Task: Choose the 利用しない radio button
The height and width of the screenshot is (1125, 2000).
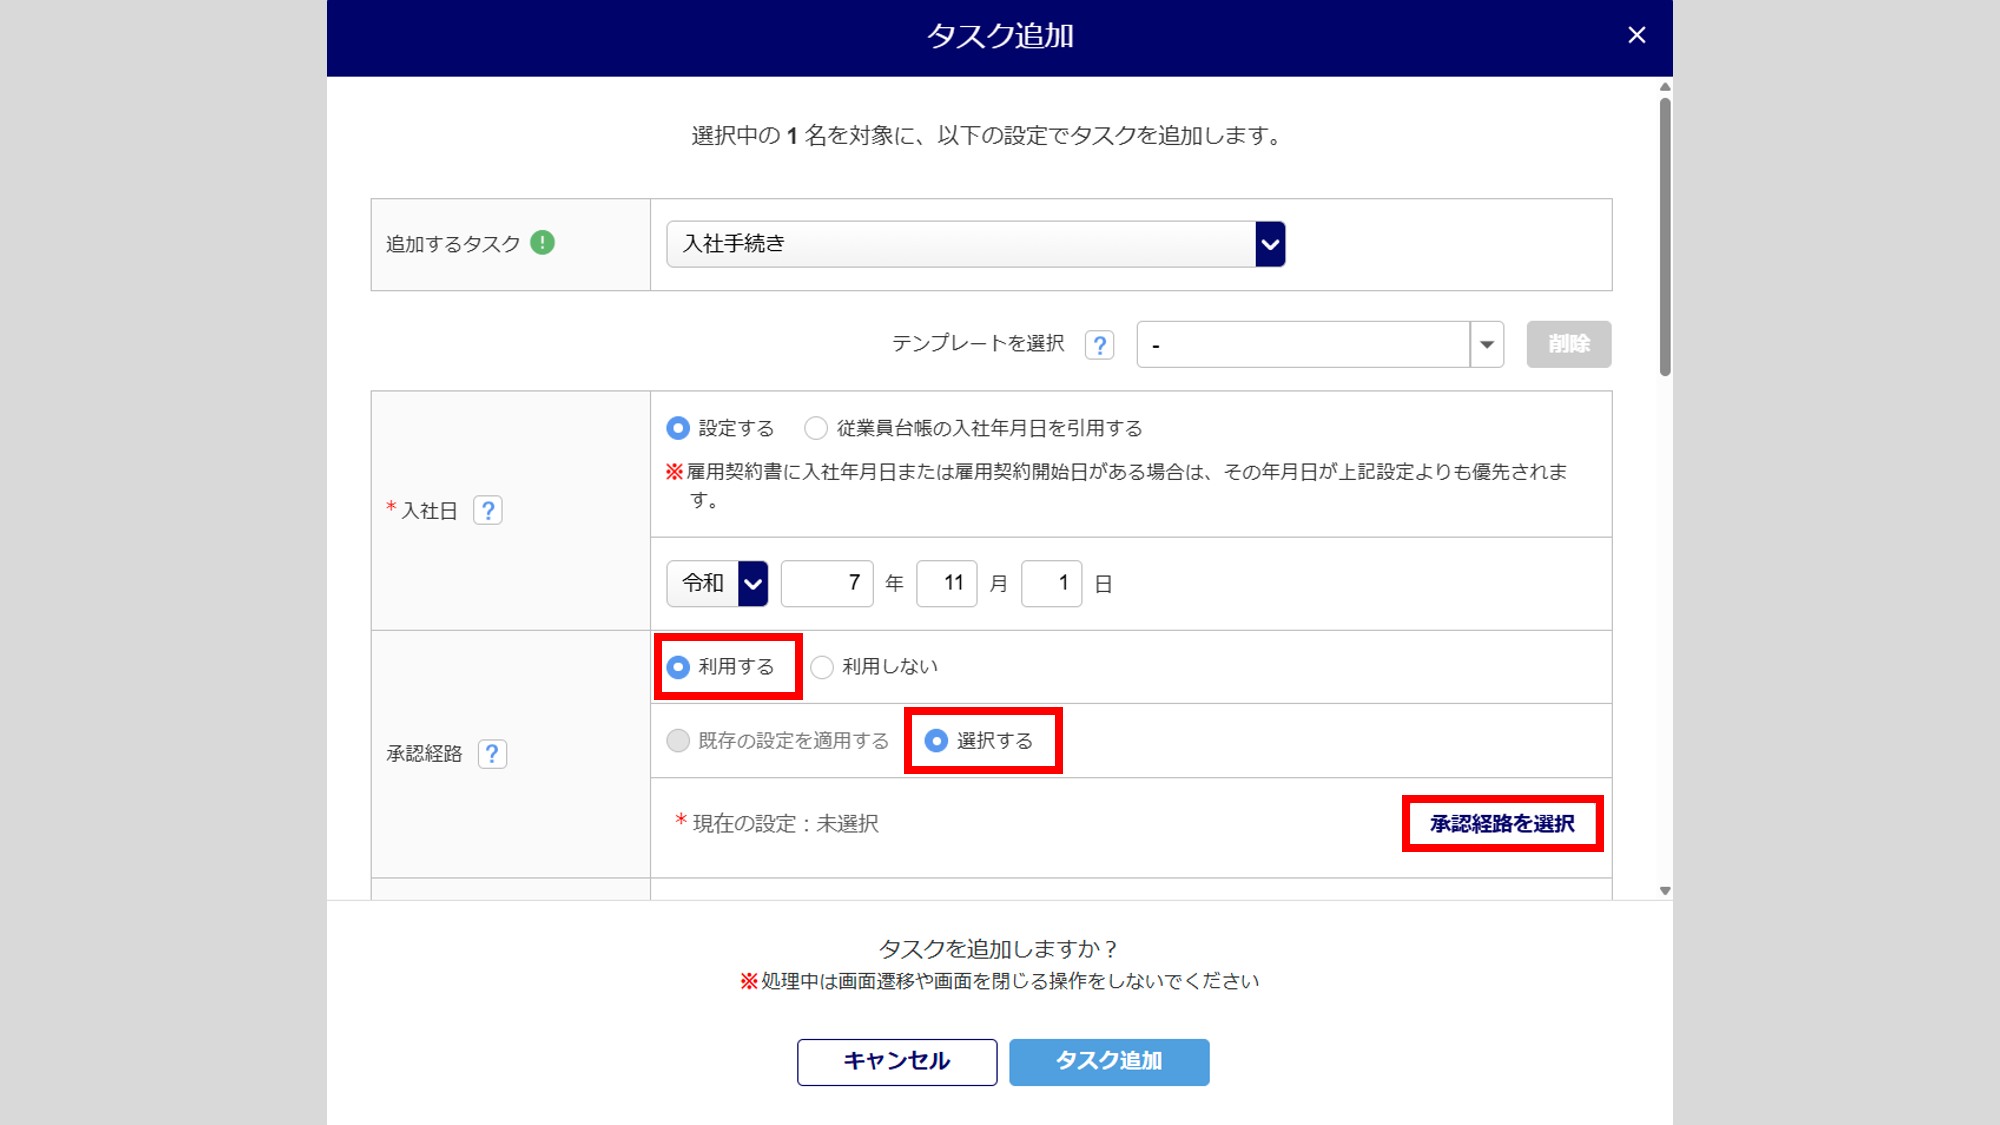Action: pos(822,667)
